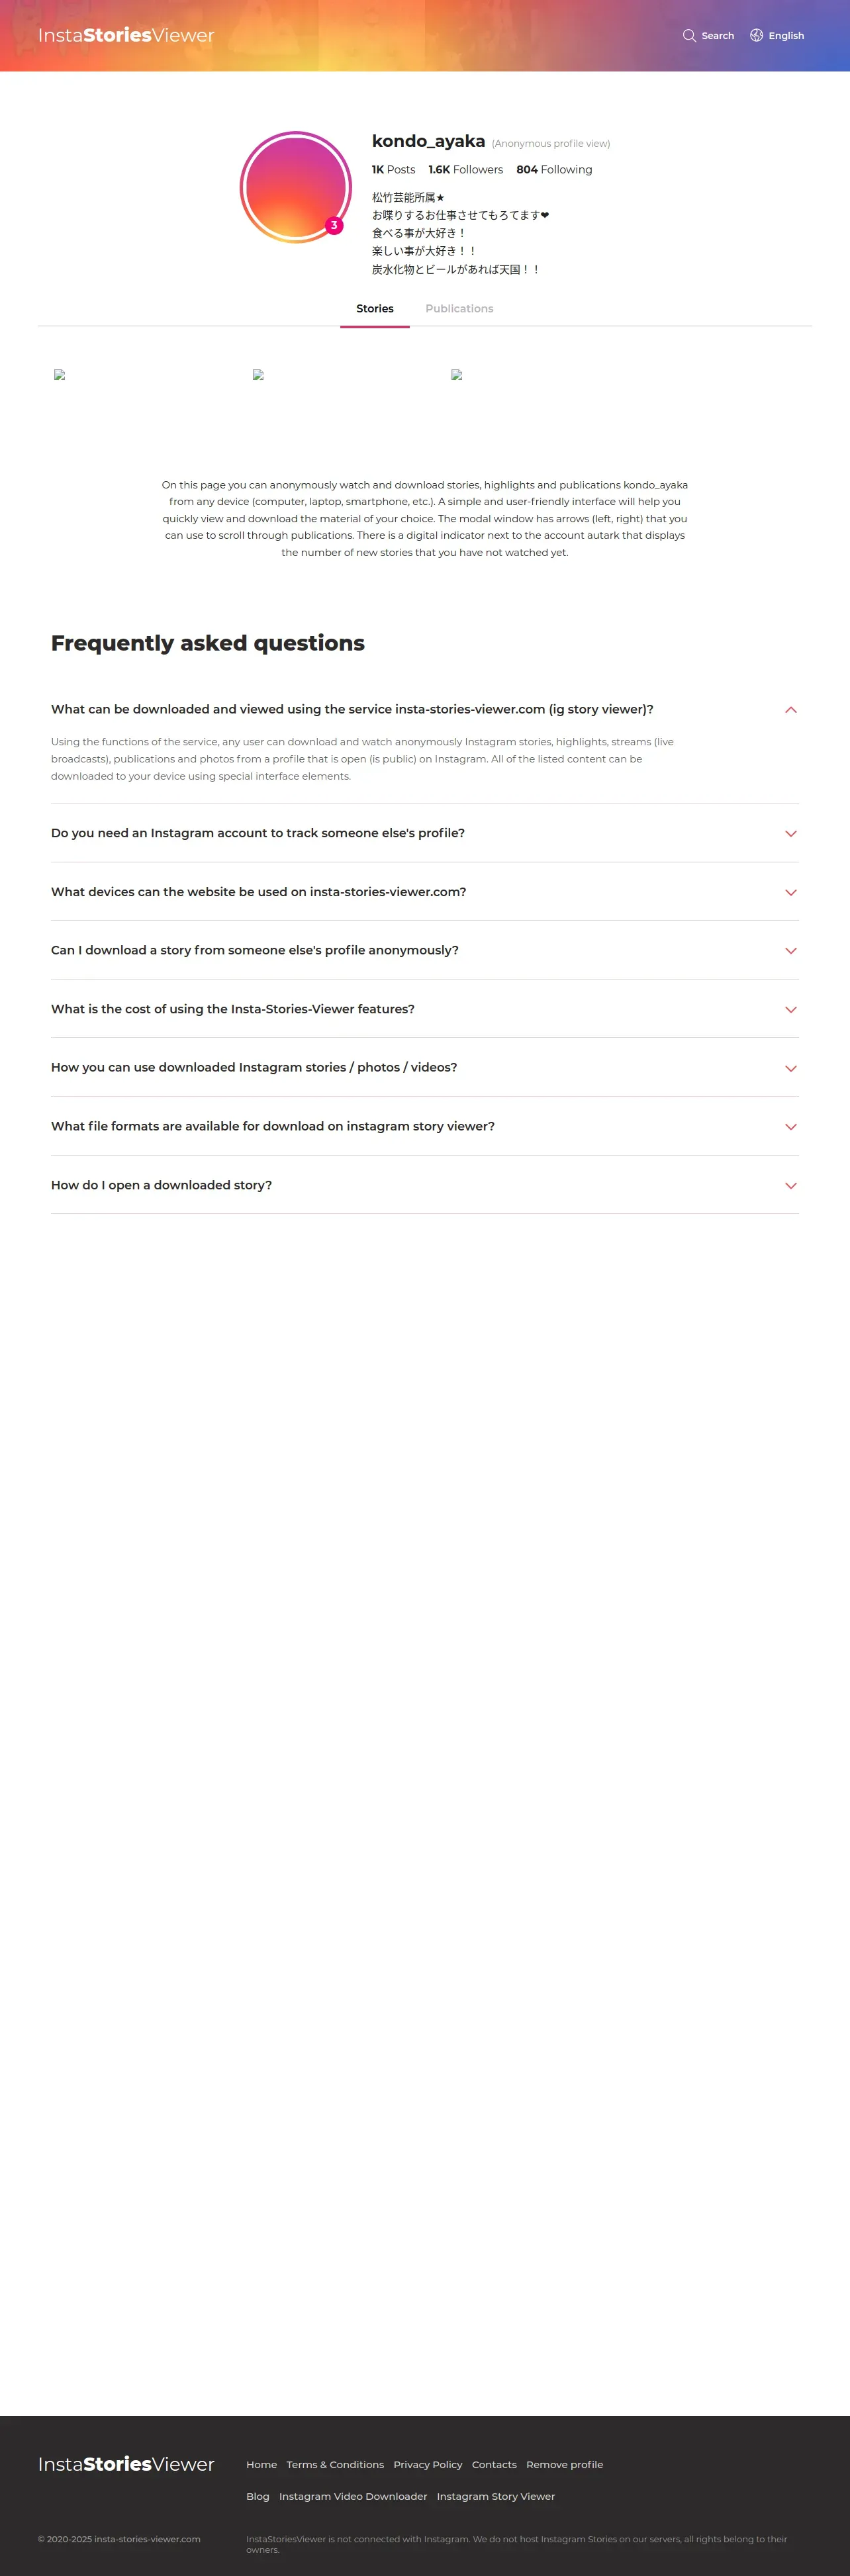Viewport: 850px width, 2576px height.
Task: Expand the supported devices question
Action: (x=259, y=892)
